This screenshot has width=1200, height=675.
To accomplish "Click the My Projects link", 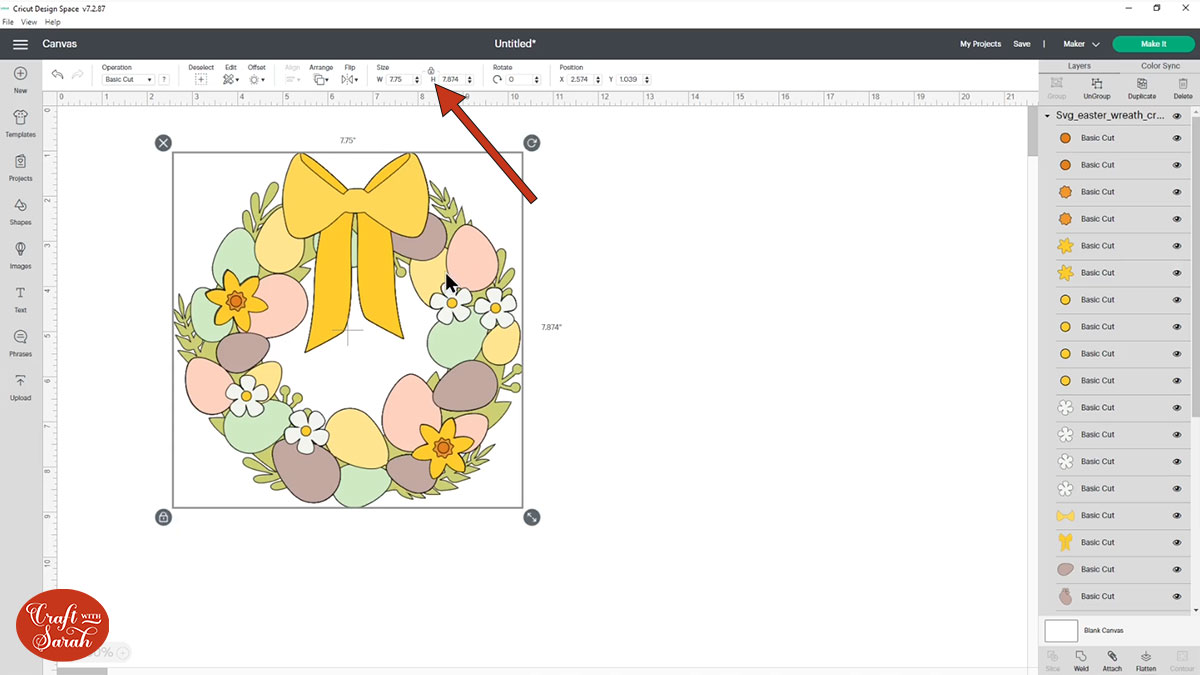I will pos(980,44).
